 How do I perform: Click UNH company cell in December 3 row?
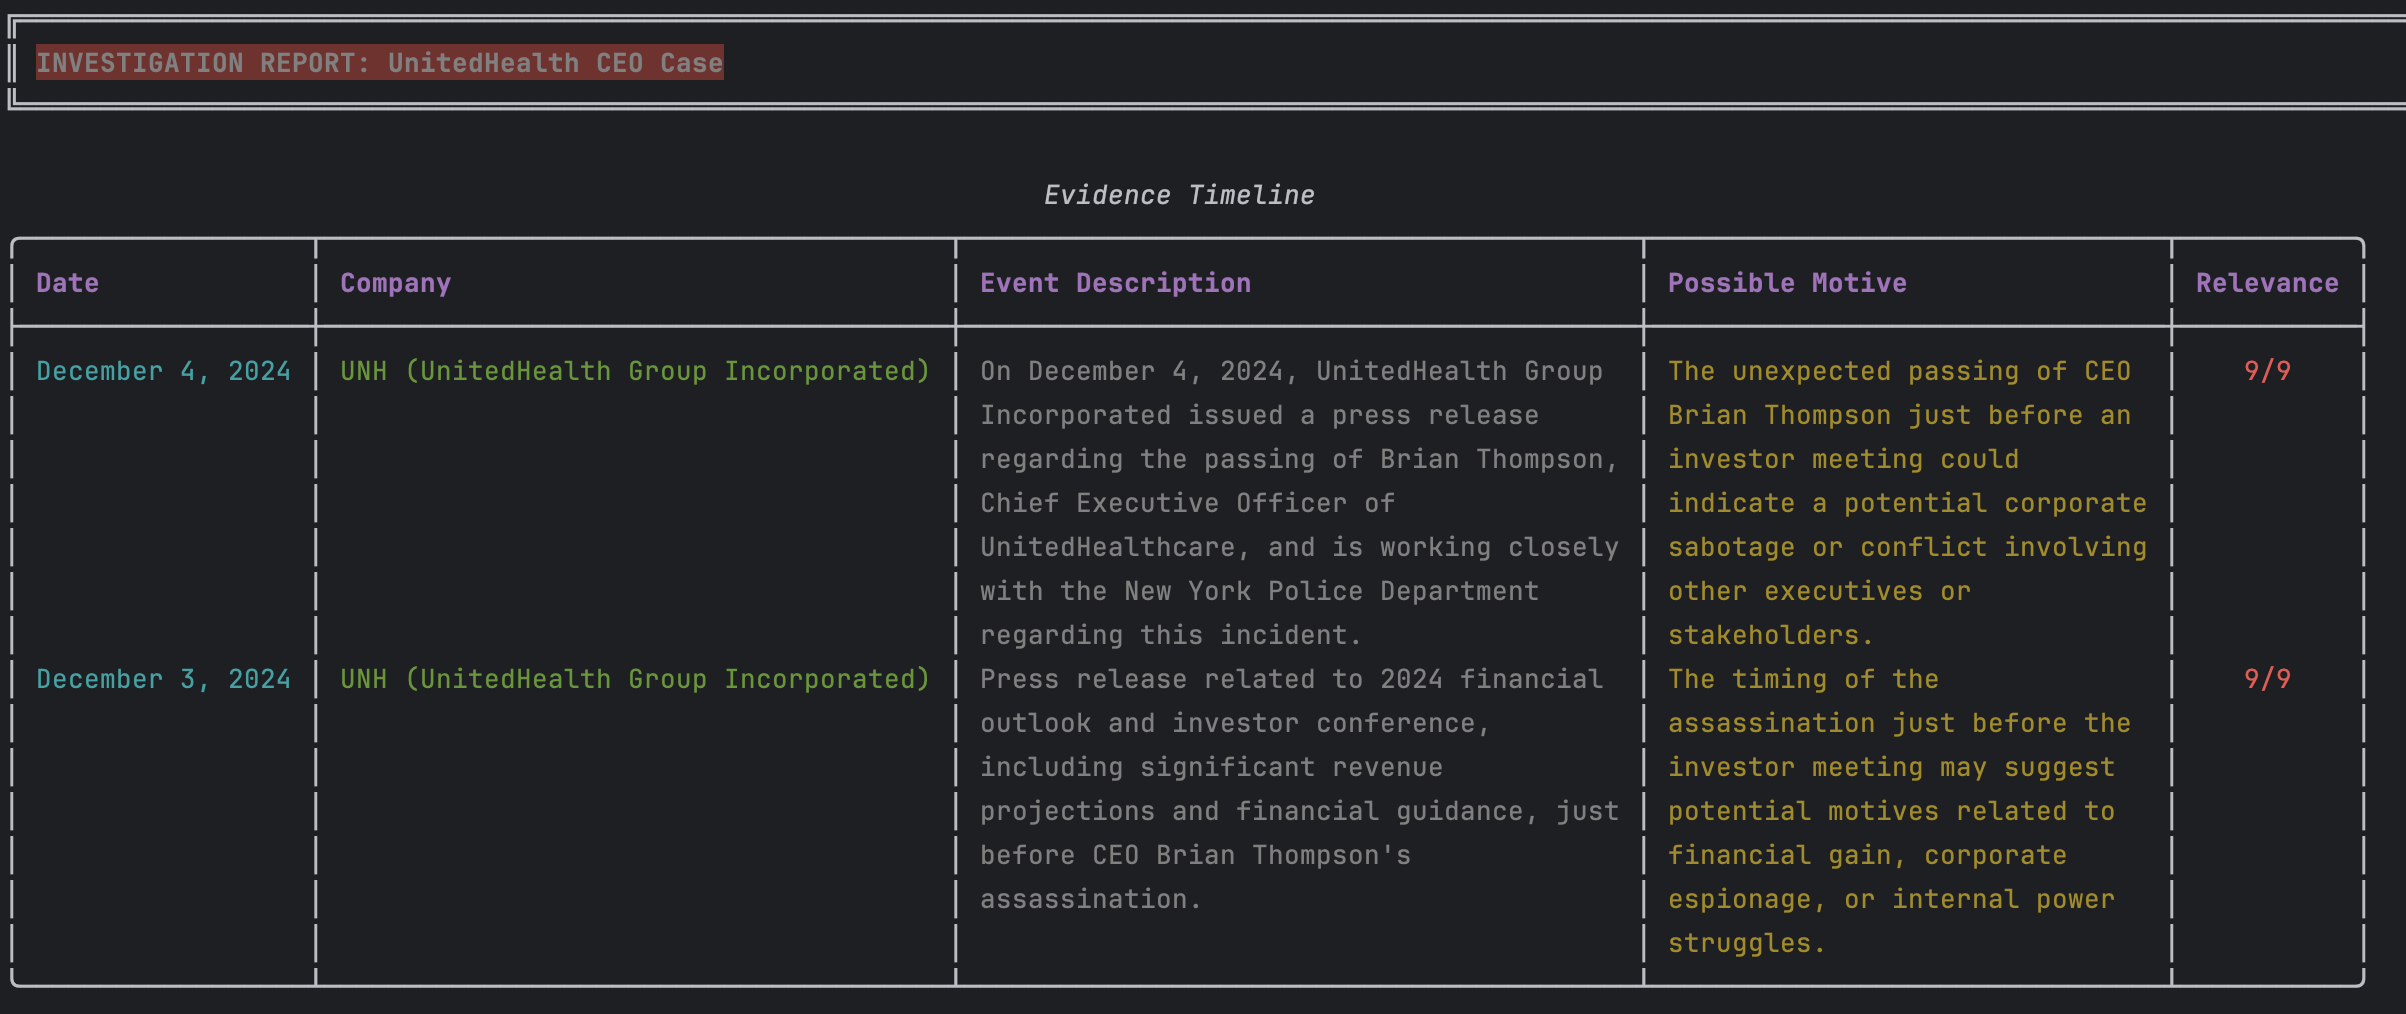pos(635,679)
